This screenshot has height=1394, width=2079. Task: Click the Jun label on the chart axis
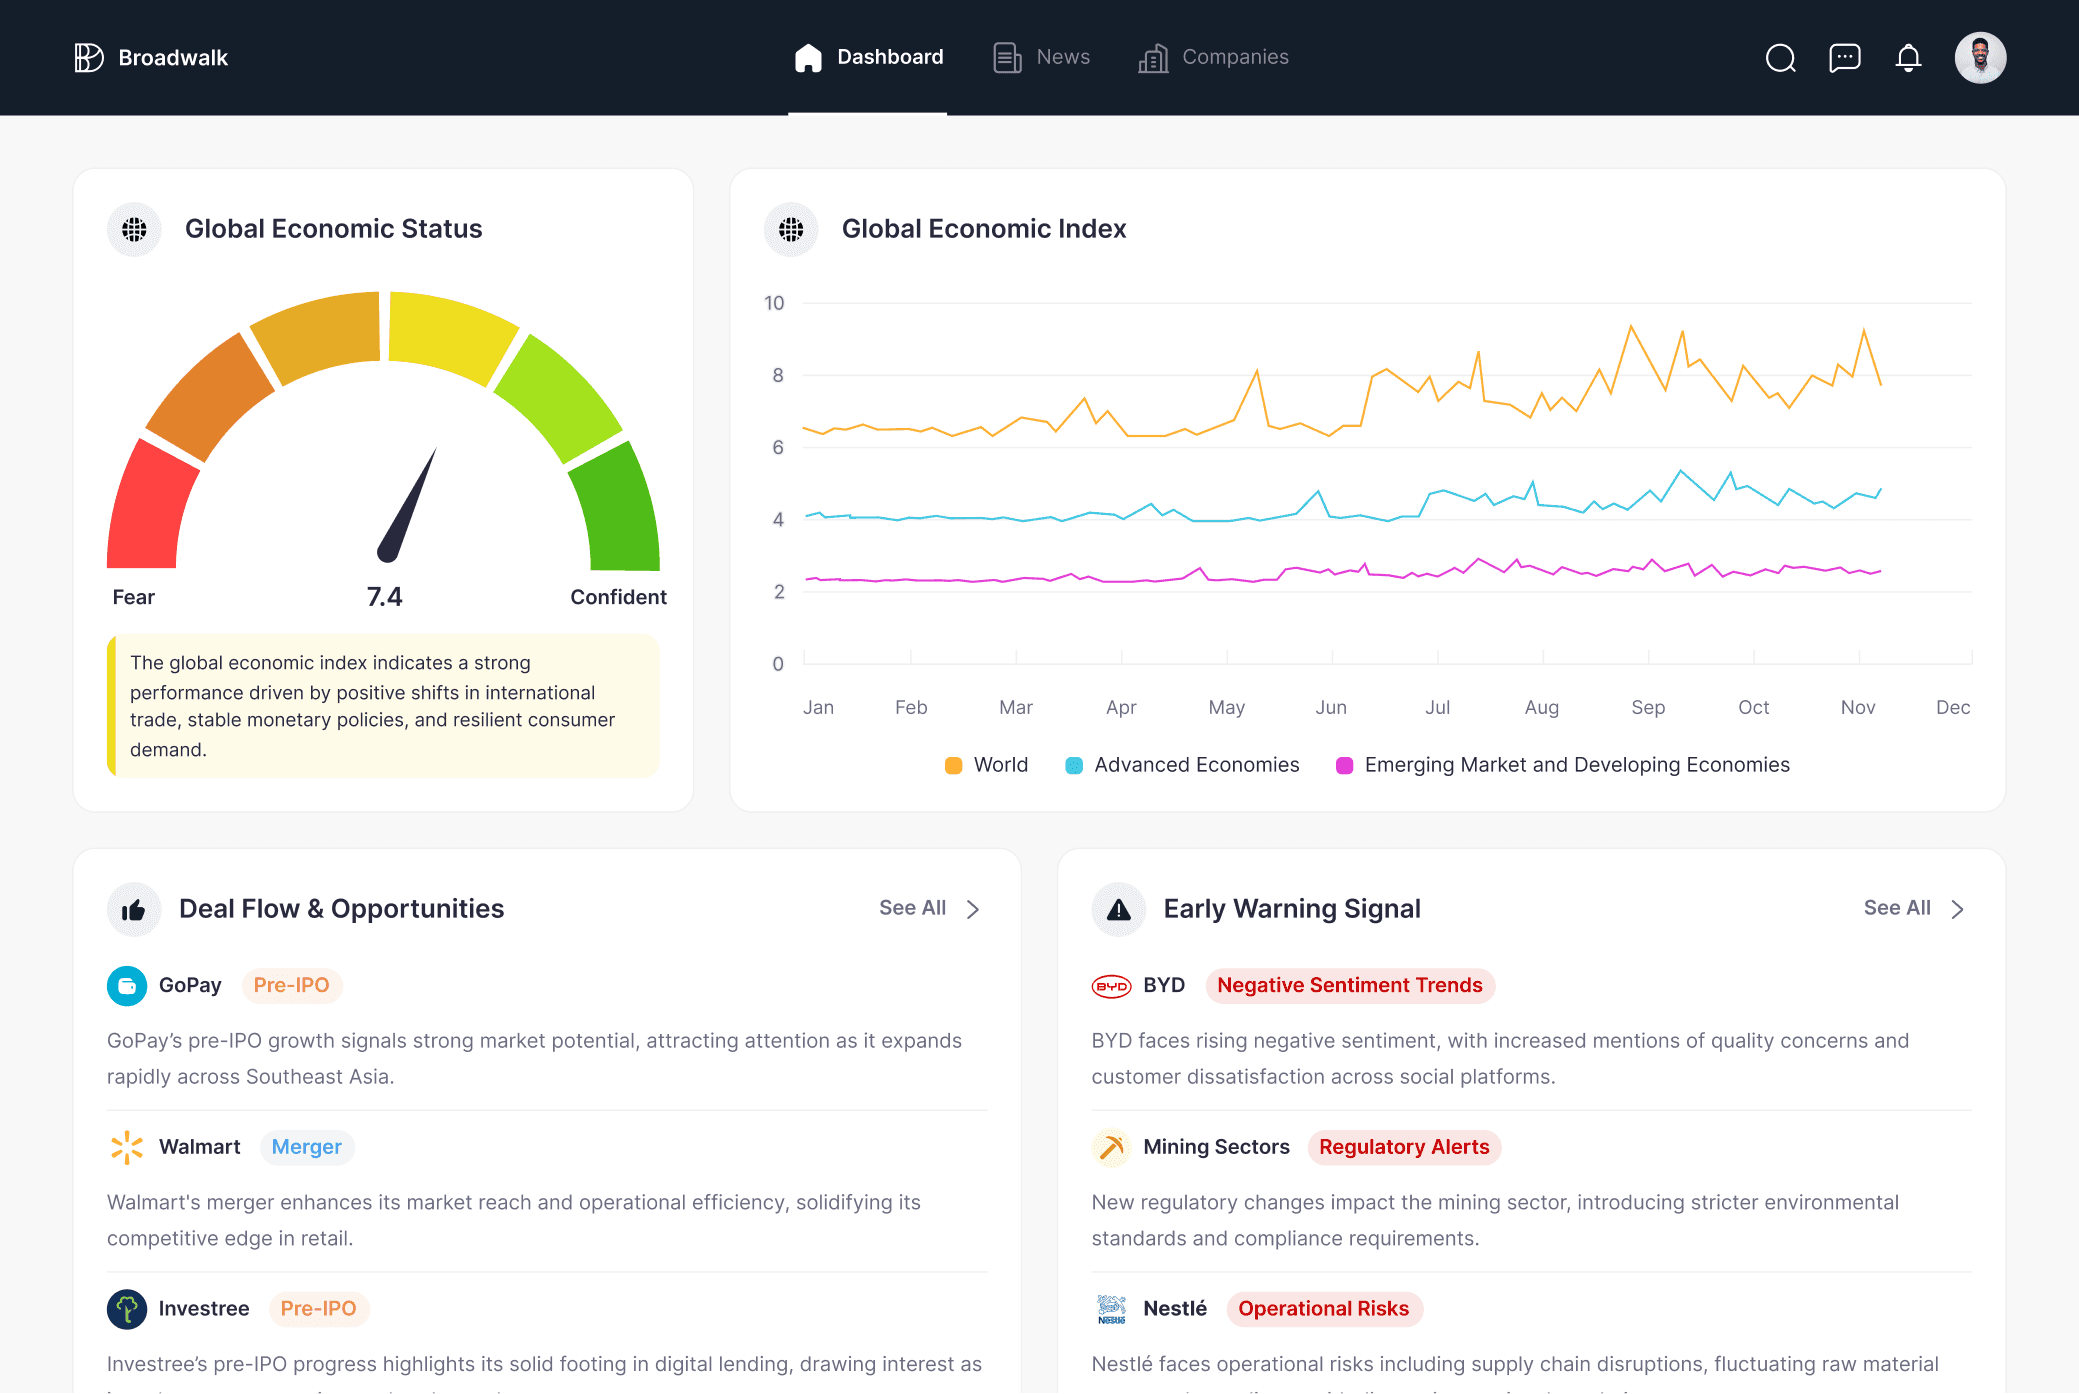(x=1331, y=707)
